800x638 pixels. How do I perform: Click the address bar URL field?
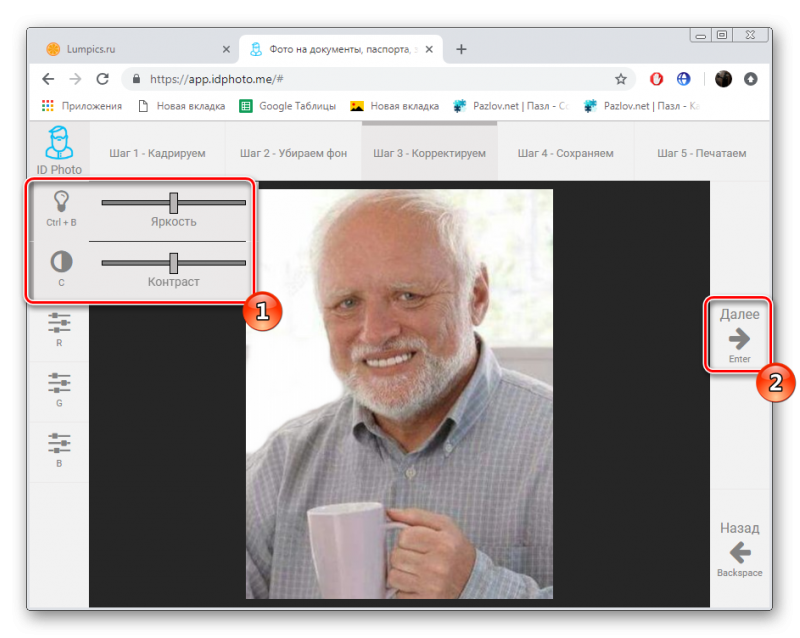[x=378, y=79]
